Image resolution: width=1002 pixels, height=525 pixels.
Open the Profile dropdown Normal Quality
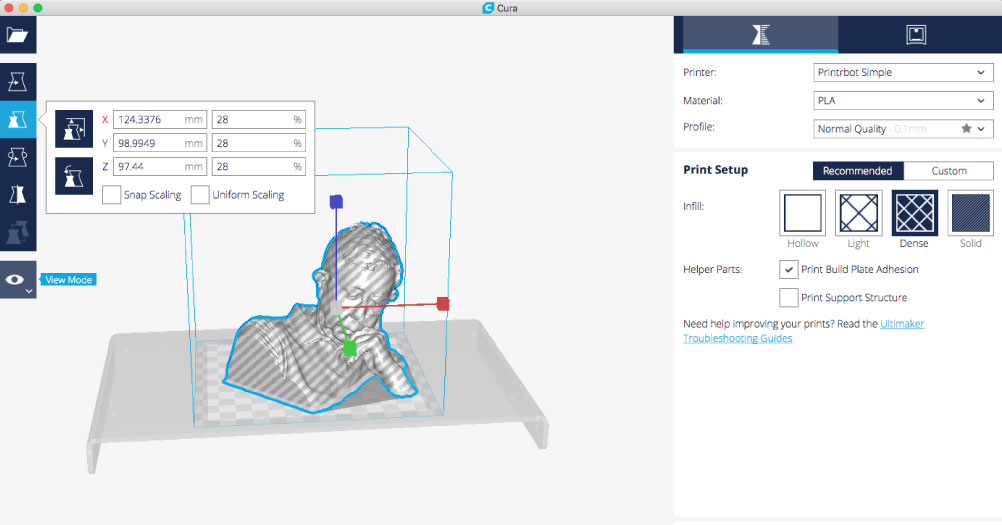click(903, 128)
